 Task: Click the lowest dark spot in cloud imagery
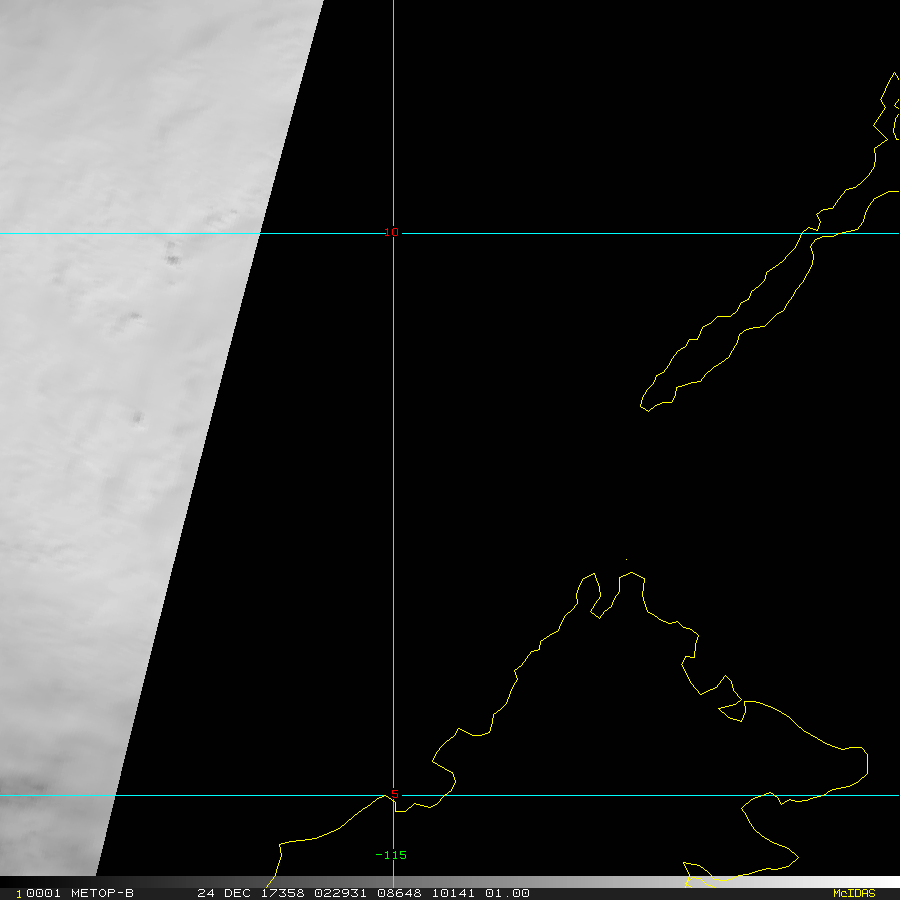point(137,417)
